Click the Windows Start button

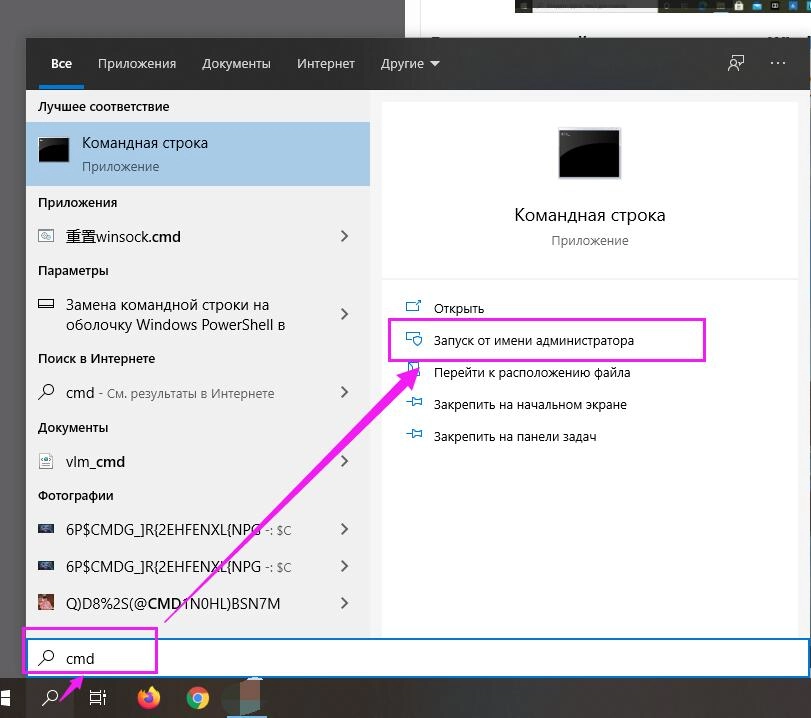click(x=8, y=697)
